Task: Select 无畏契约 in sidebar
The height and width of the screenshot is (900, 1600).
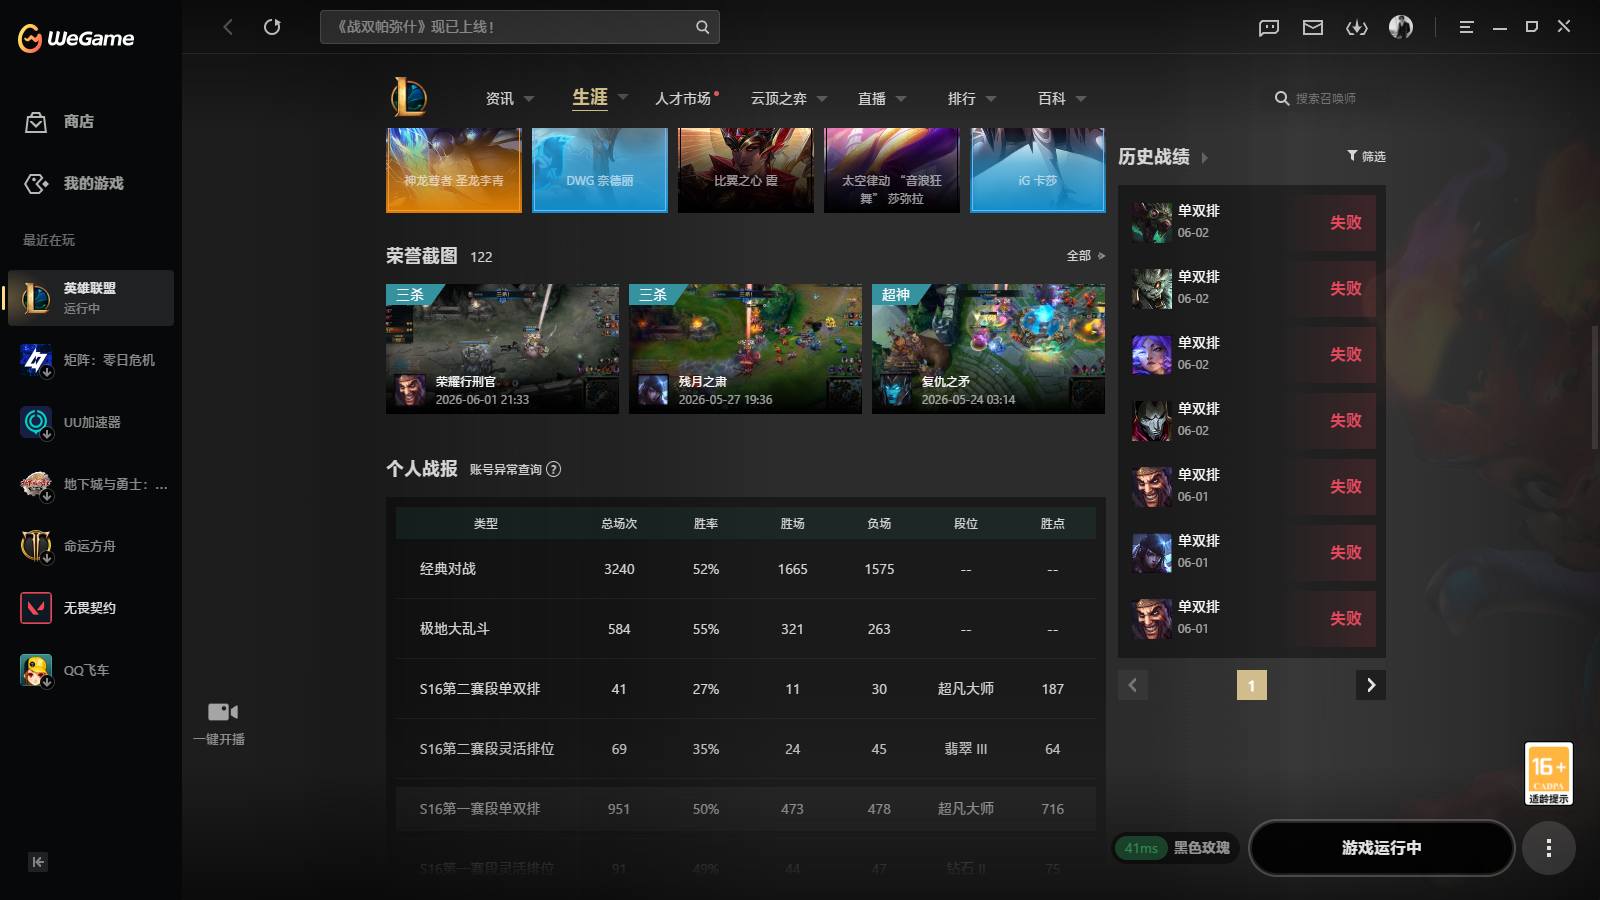Action: click(91, 608)
